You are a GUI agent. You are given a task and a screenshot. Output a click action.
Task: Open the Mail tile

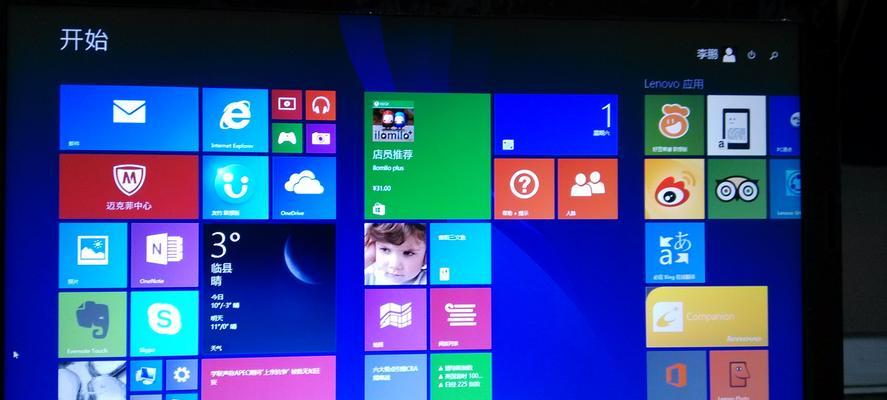point(129,118)
